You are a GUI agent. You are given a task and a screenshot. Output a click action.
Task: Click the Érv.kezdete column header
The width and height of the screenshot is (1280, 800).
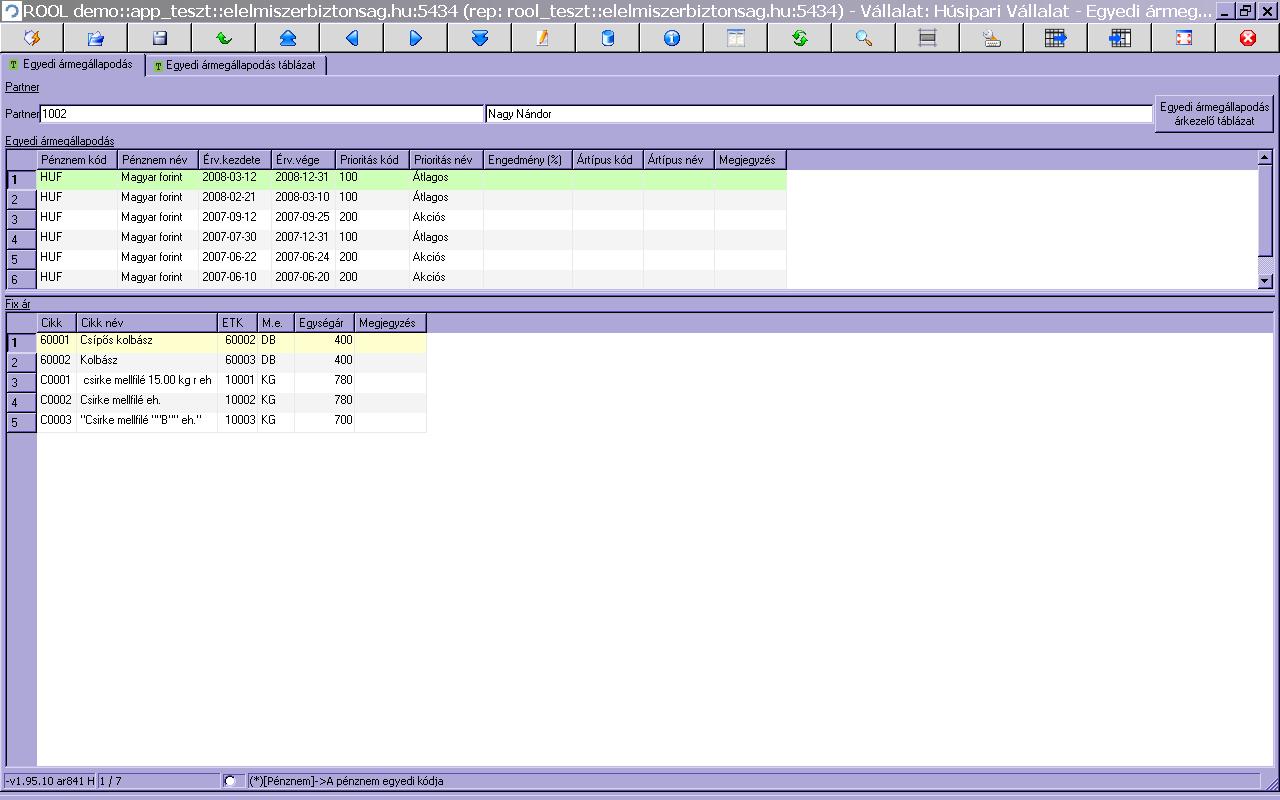[x=235, y=160]
